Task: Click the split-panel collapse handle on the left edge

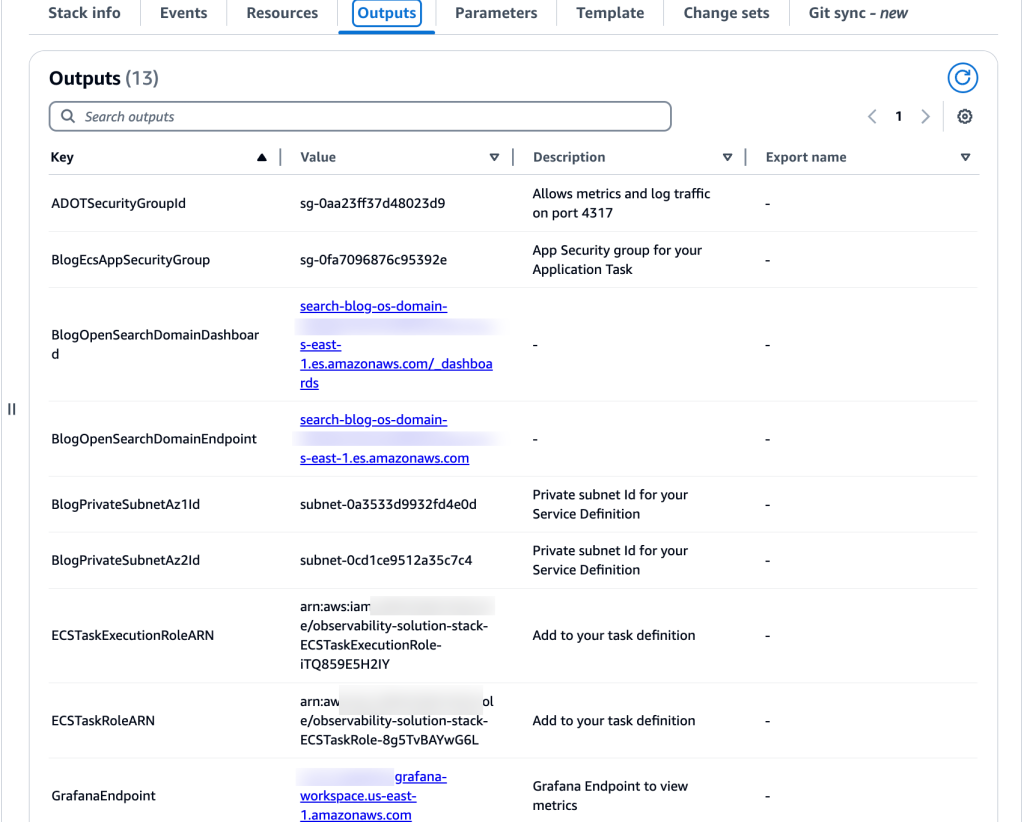Action: [11, 408]
